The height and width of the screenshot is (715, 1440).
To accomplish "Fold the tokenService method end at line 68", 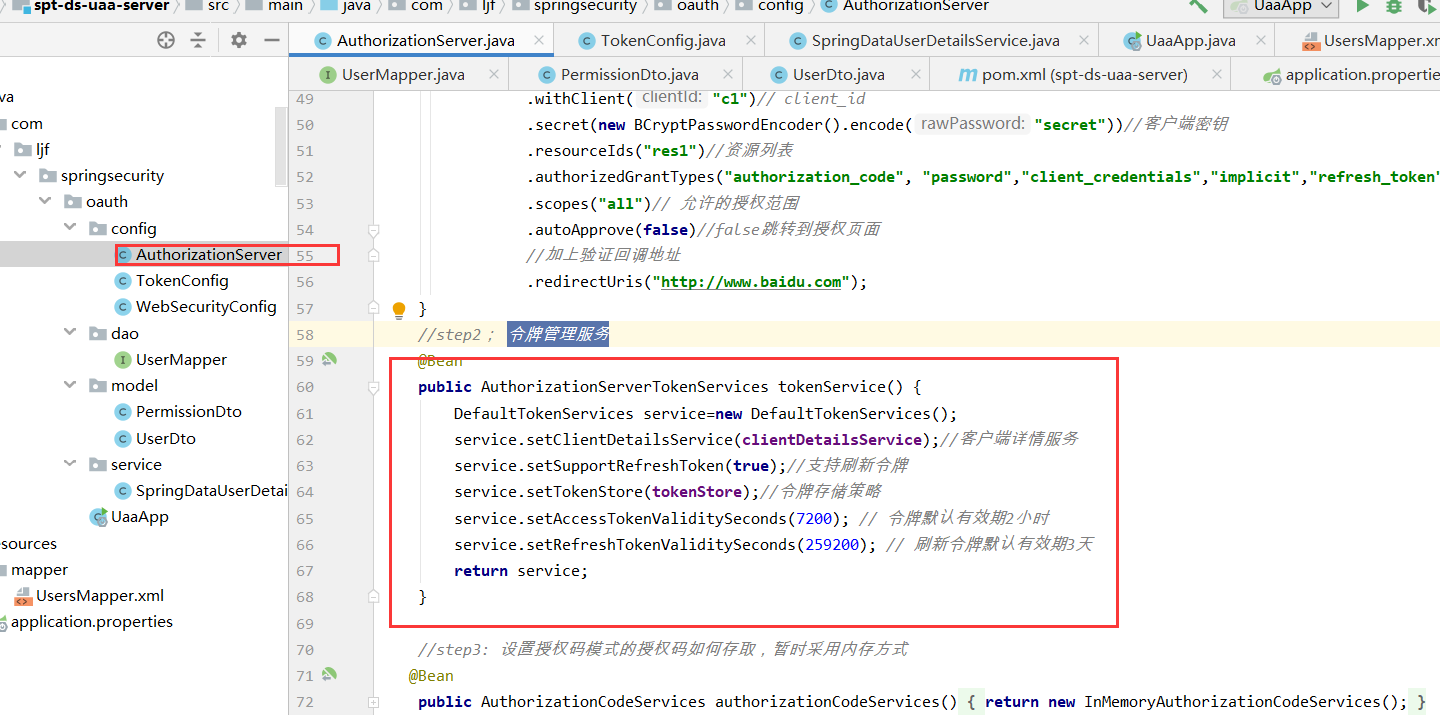I will [x=373, y=597].
